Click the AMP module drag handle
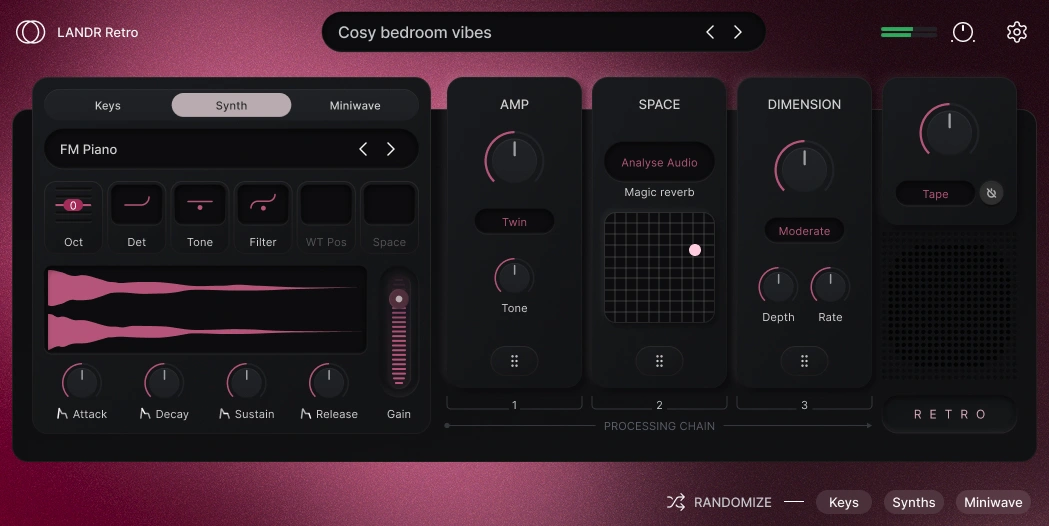Screen dimensions: 1049x526 click(514, 361)
